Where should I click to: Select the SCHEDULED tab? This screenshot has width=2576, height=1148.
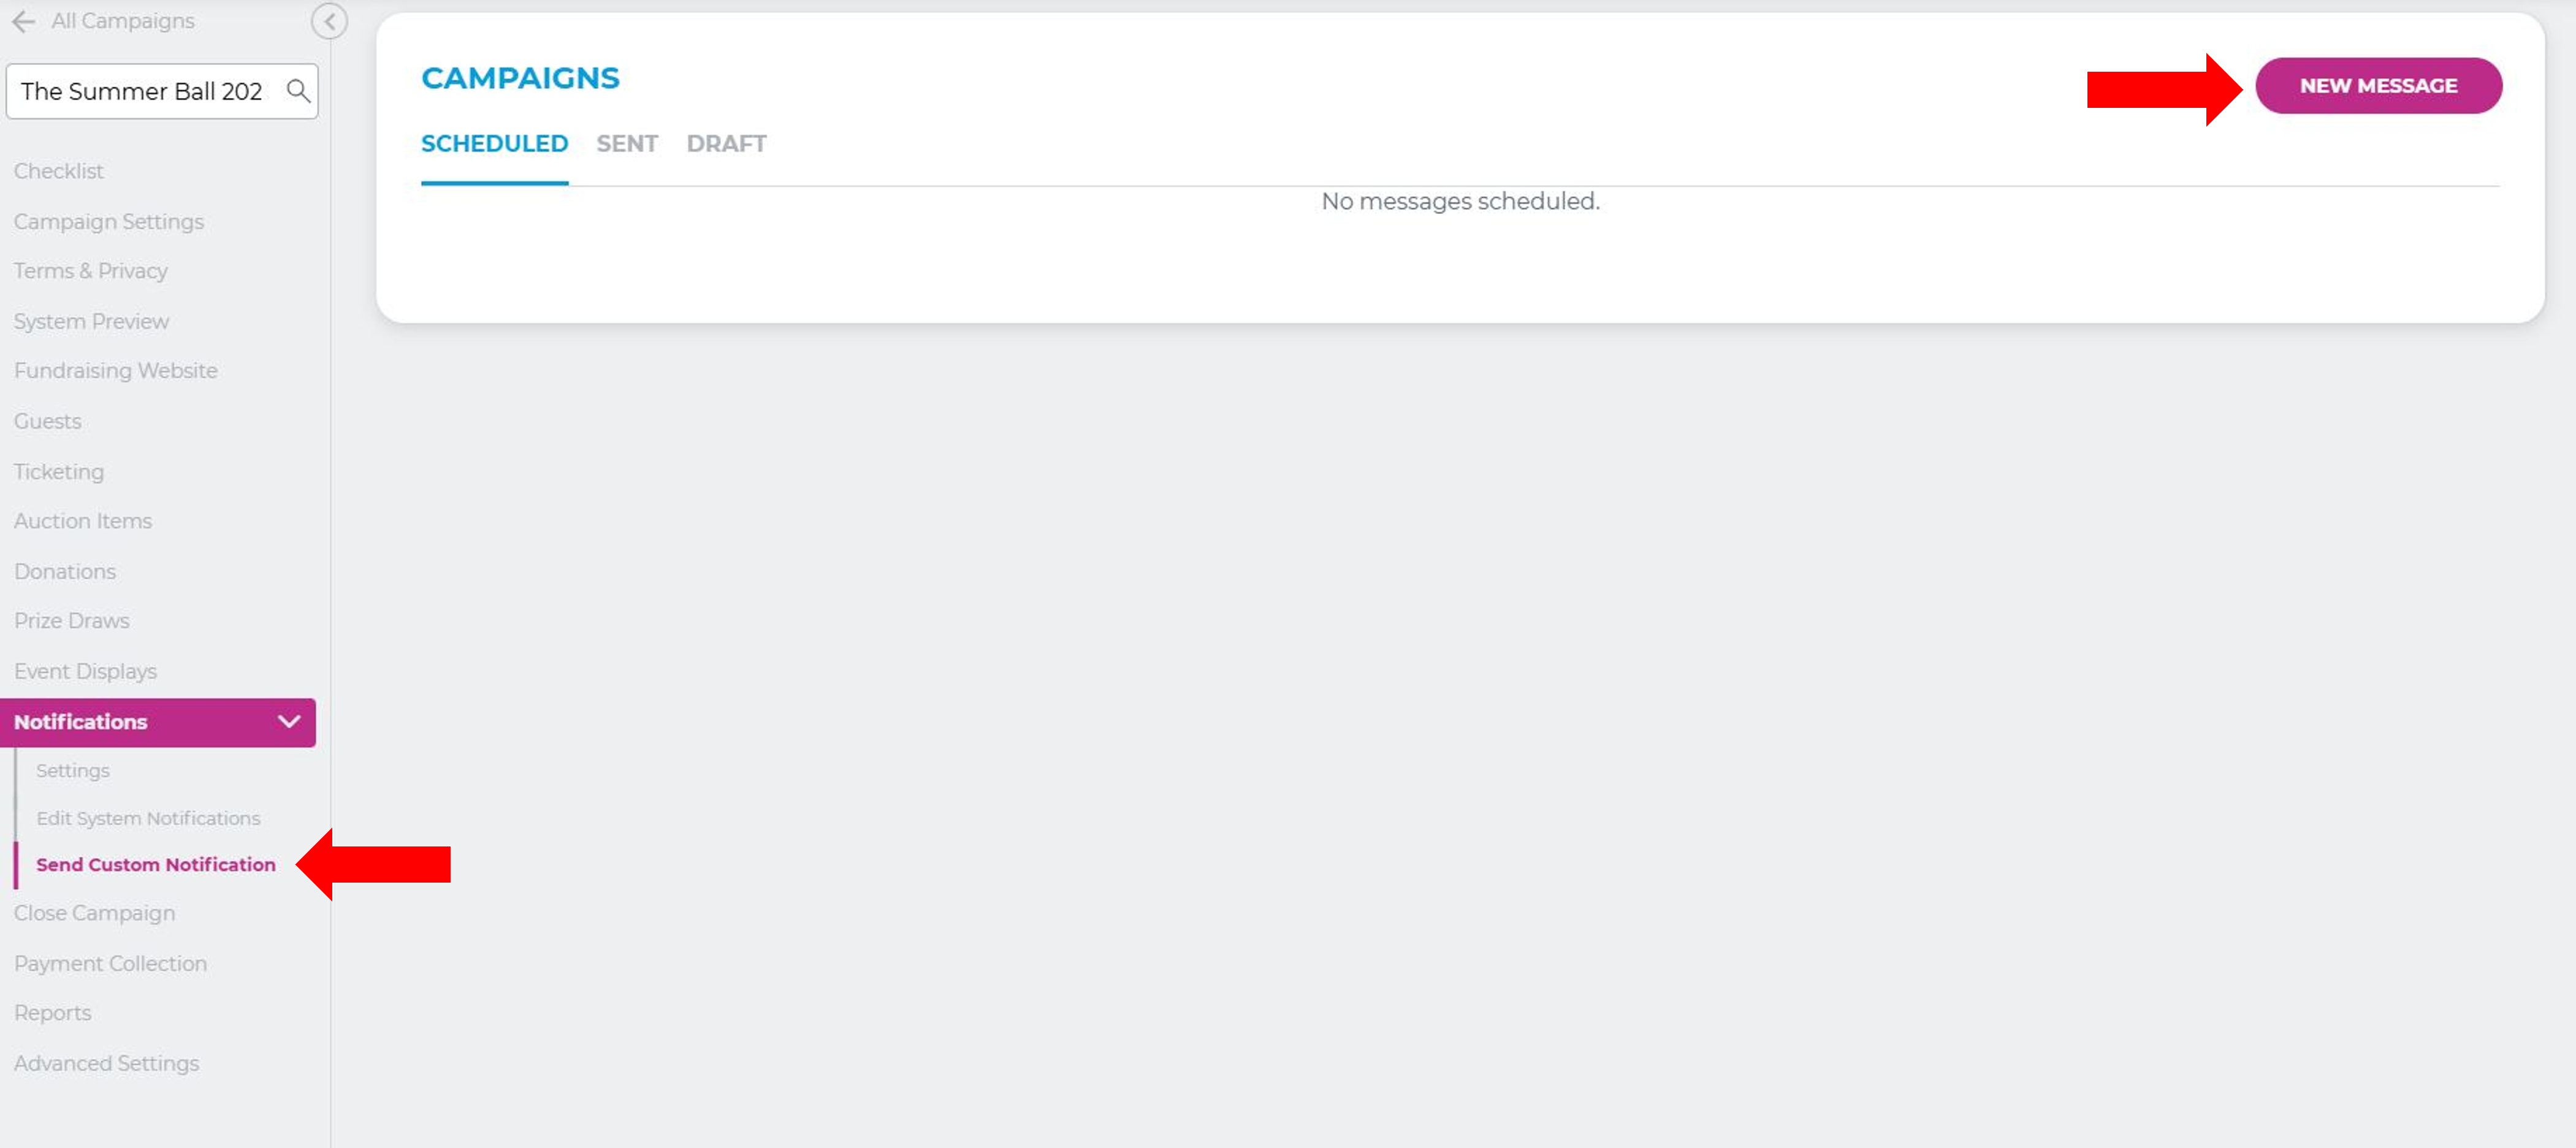pyautogui.click(x=494, y=143)
